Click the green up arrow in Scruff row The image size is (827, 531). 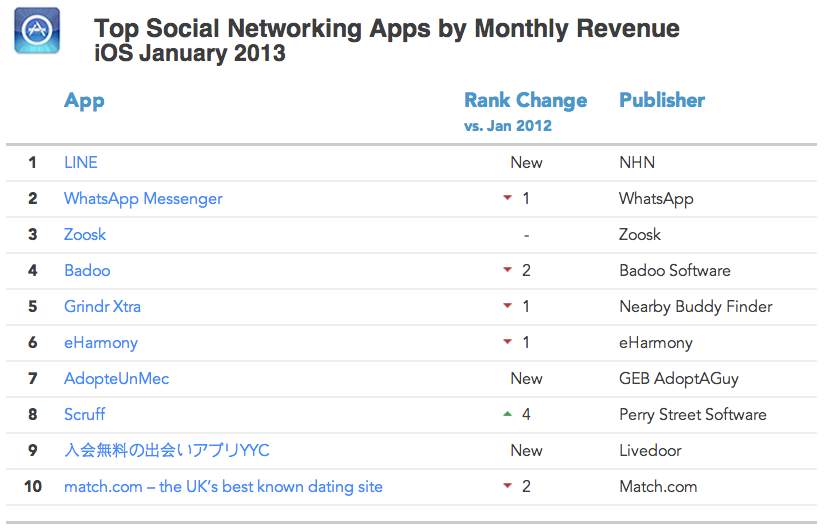coord(507,415)
